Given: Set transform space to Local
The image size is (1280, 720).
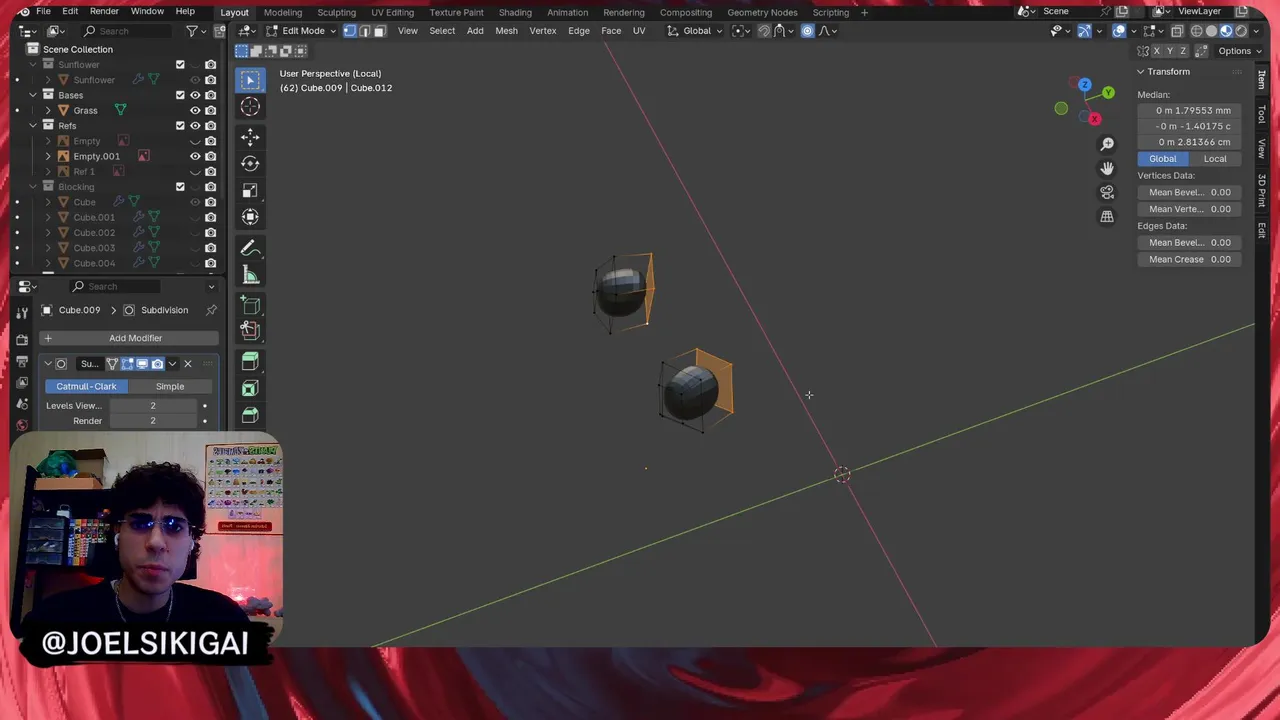Looking at the screenshot, I should pos(1215,159).
